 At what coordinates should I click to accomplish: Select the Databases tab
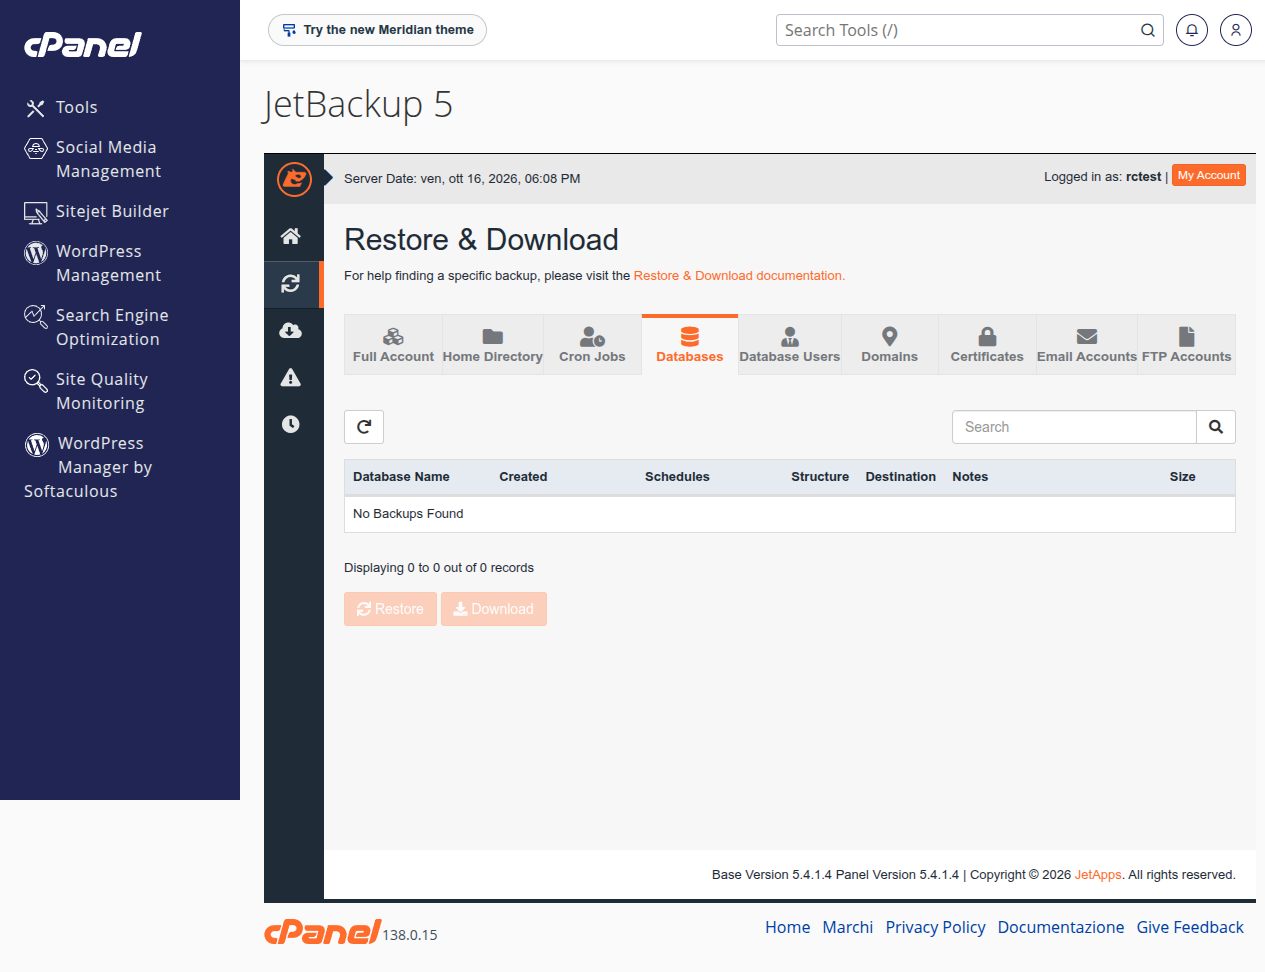pyautogui.click(x=690, y=345)
